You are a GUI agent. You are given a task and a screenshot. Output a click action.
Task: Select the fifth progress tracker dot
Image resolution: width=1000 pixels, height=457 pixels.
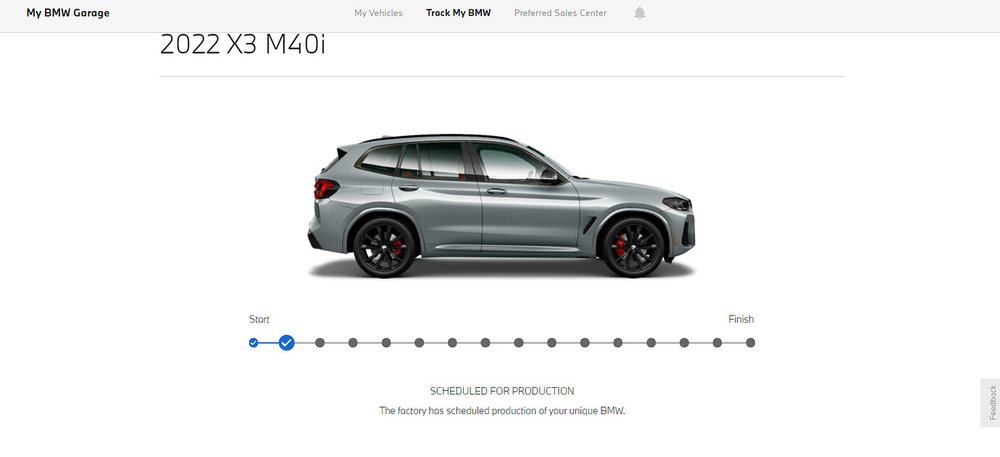tap(386, 343)
